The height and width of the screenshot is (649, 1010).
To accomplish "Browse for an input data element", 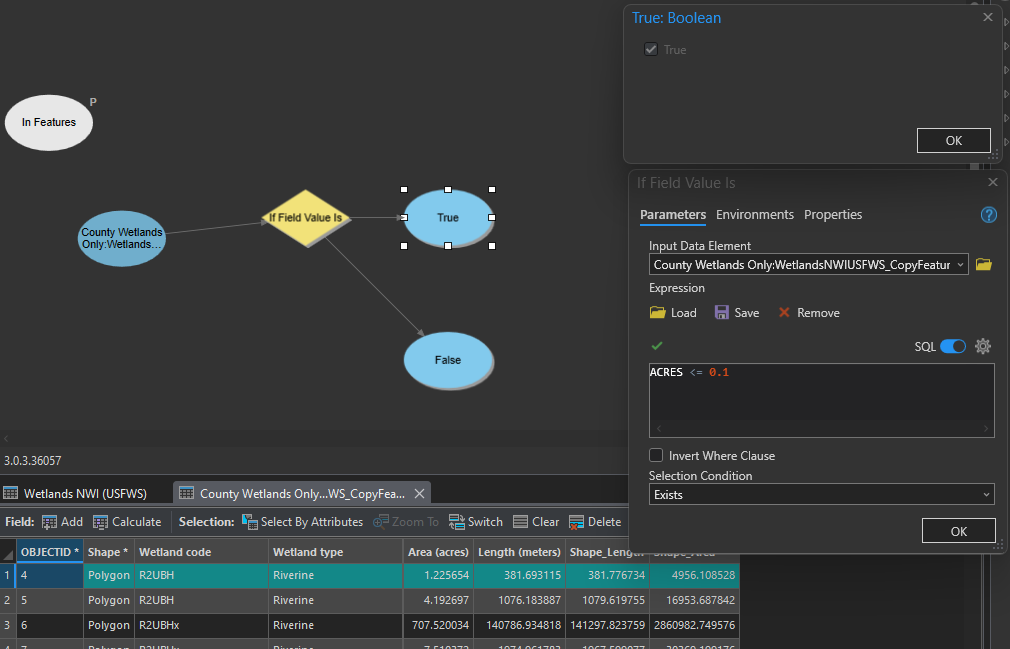I will coord(983,264).
